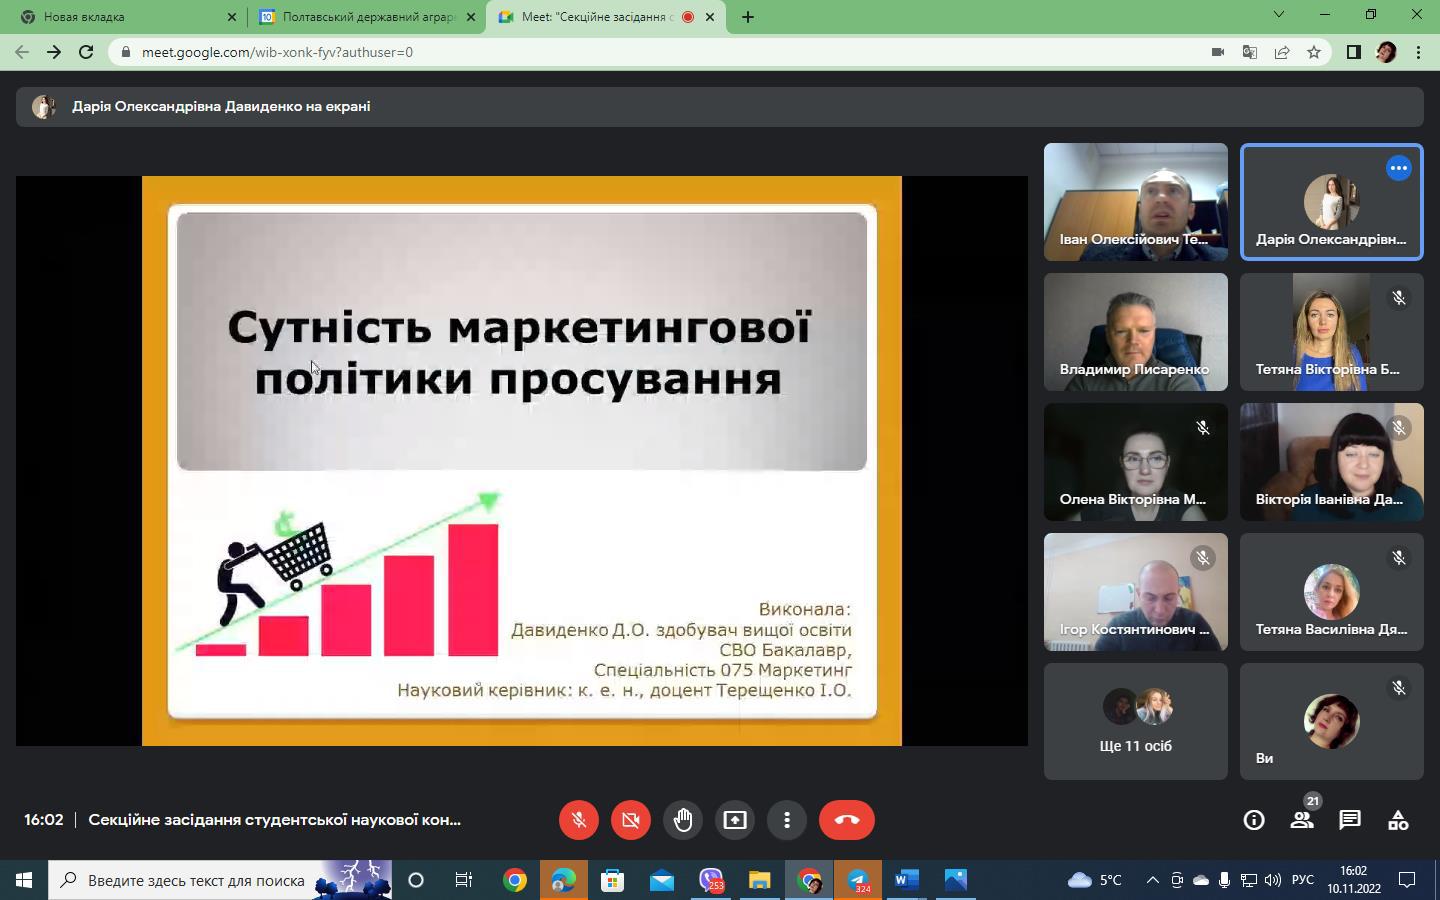Click the Вікторія Іванівна participant tile
1440x900 pixels.
1332,462
